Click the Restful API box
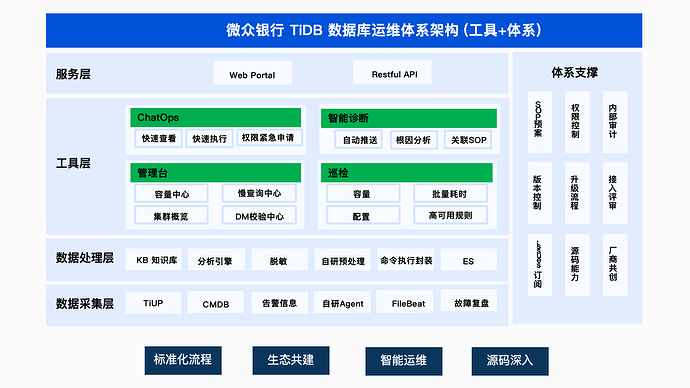690x388 pixels. pos(392,73)
